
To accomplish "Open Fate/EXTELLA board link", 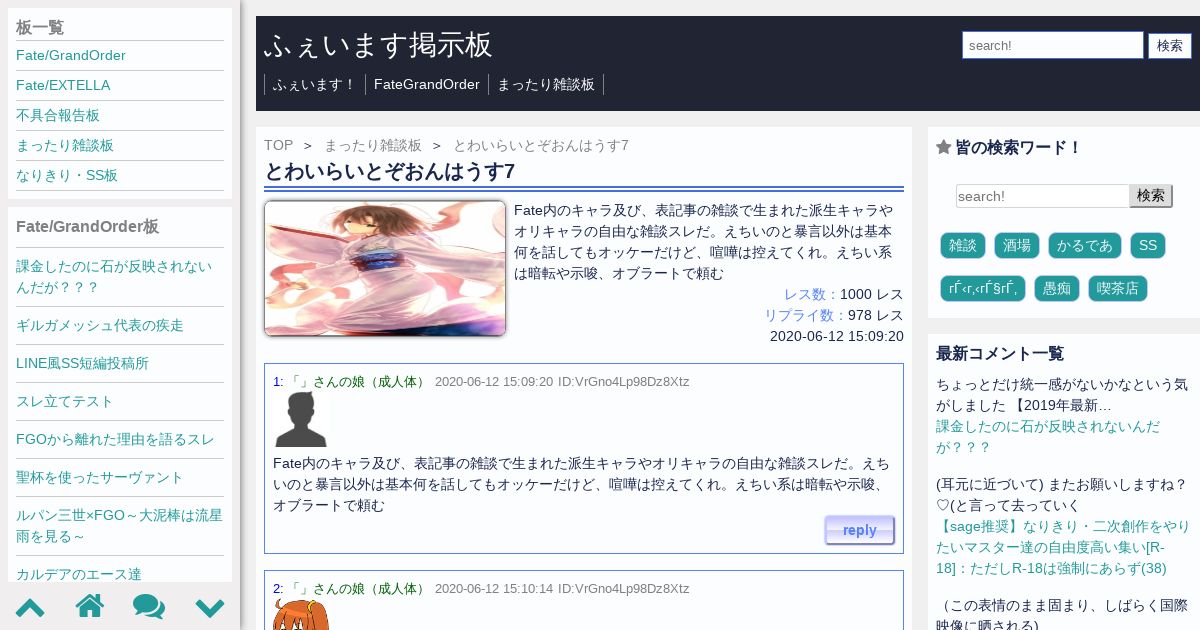I will click(x=63, y=85).
